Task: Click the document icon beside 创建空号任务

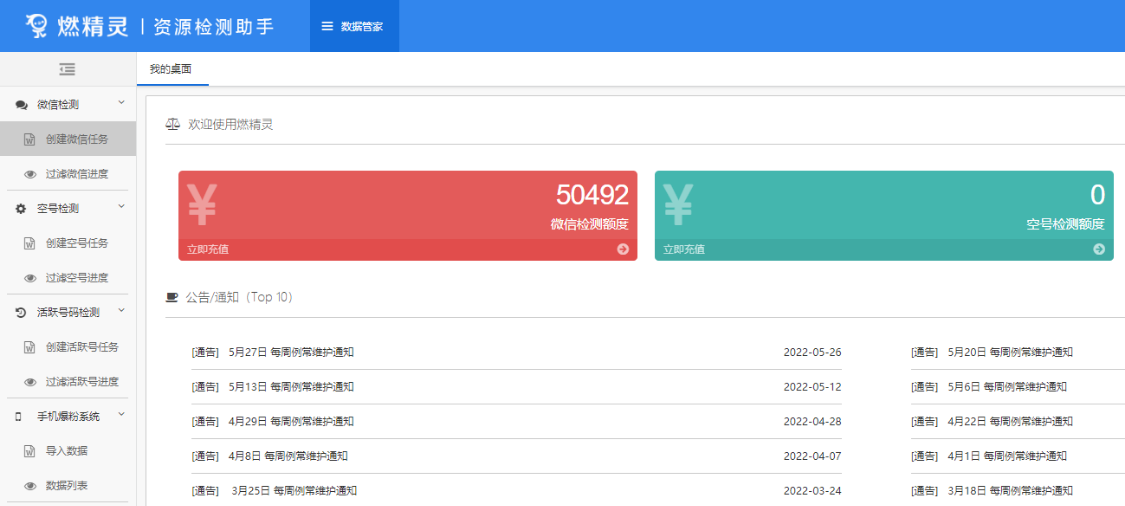Action: pyautogui.click(x=30, y=243)
